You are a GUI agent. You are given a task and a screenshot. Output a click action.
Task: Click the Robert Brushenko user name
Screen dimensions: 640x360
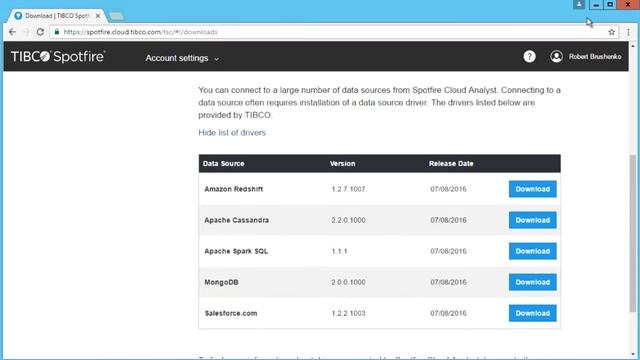pyautogui.click(x=595, y=57)
